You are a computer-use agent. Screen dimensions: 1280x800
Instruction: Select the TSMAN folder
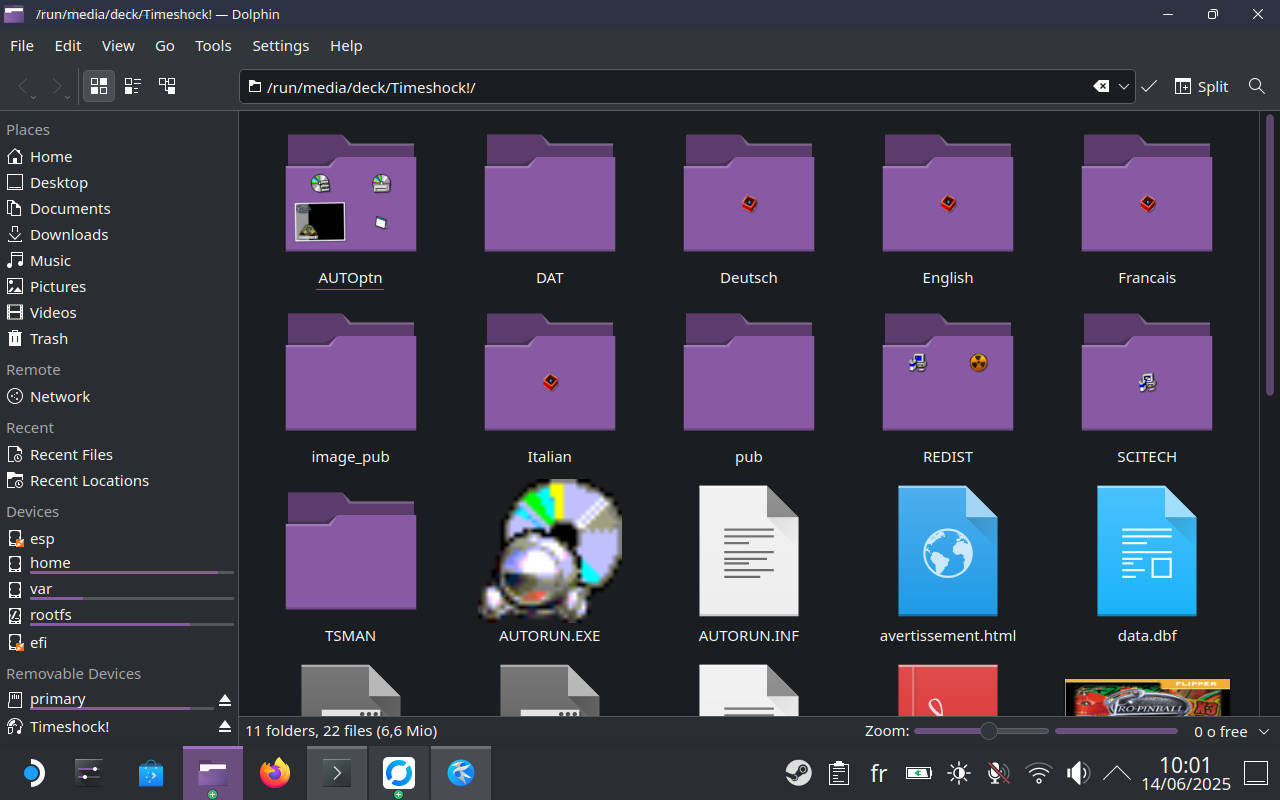pyautogui.click(x=350, y=566)
